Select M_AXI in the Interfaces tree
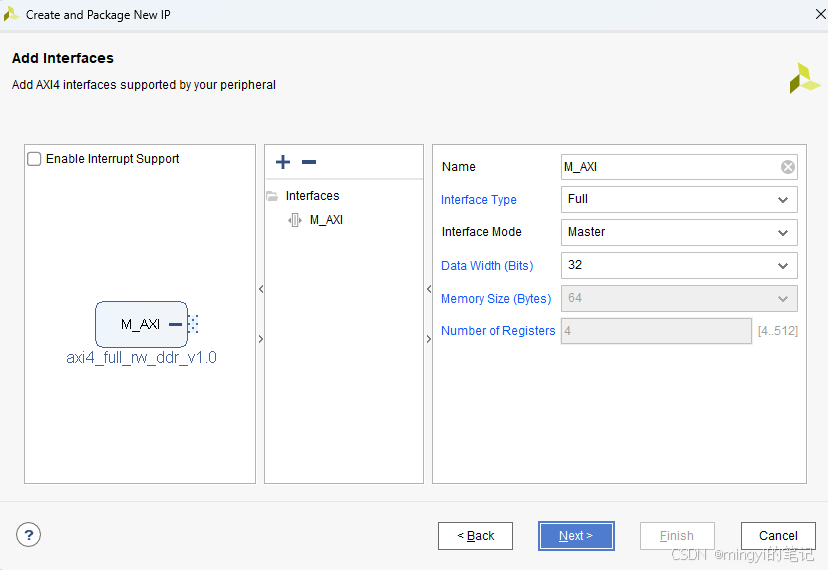This screenshot has width=828, height=570. [326, 220]
